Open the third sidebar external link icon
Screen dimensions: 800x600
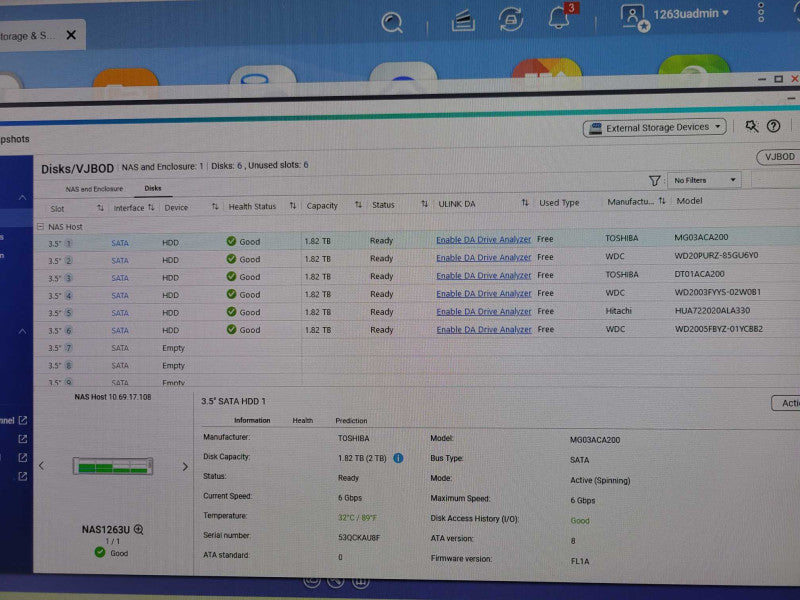tap(23, 458)
